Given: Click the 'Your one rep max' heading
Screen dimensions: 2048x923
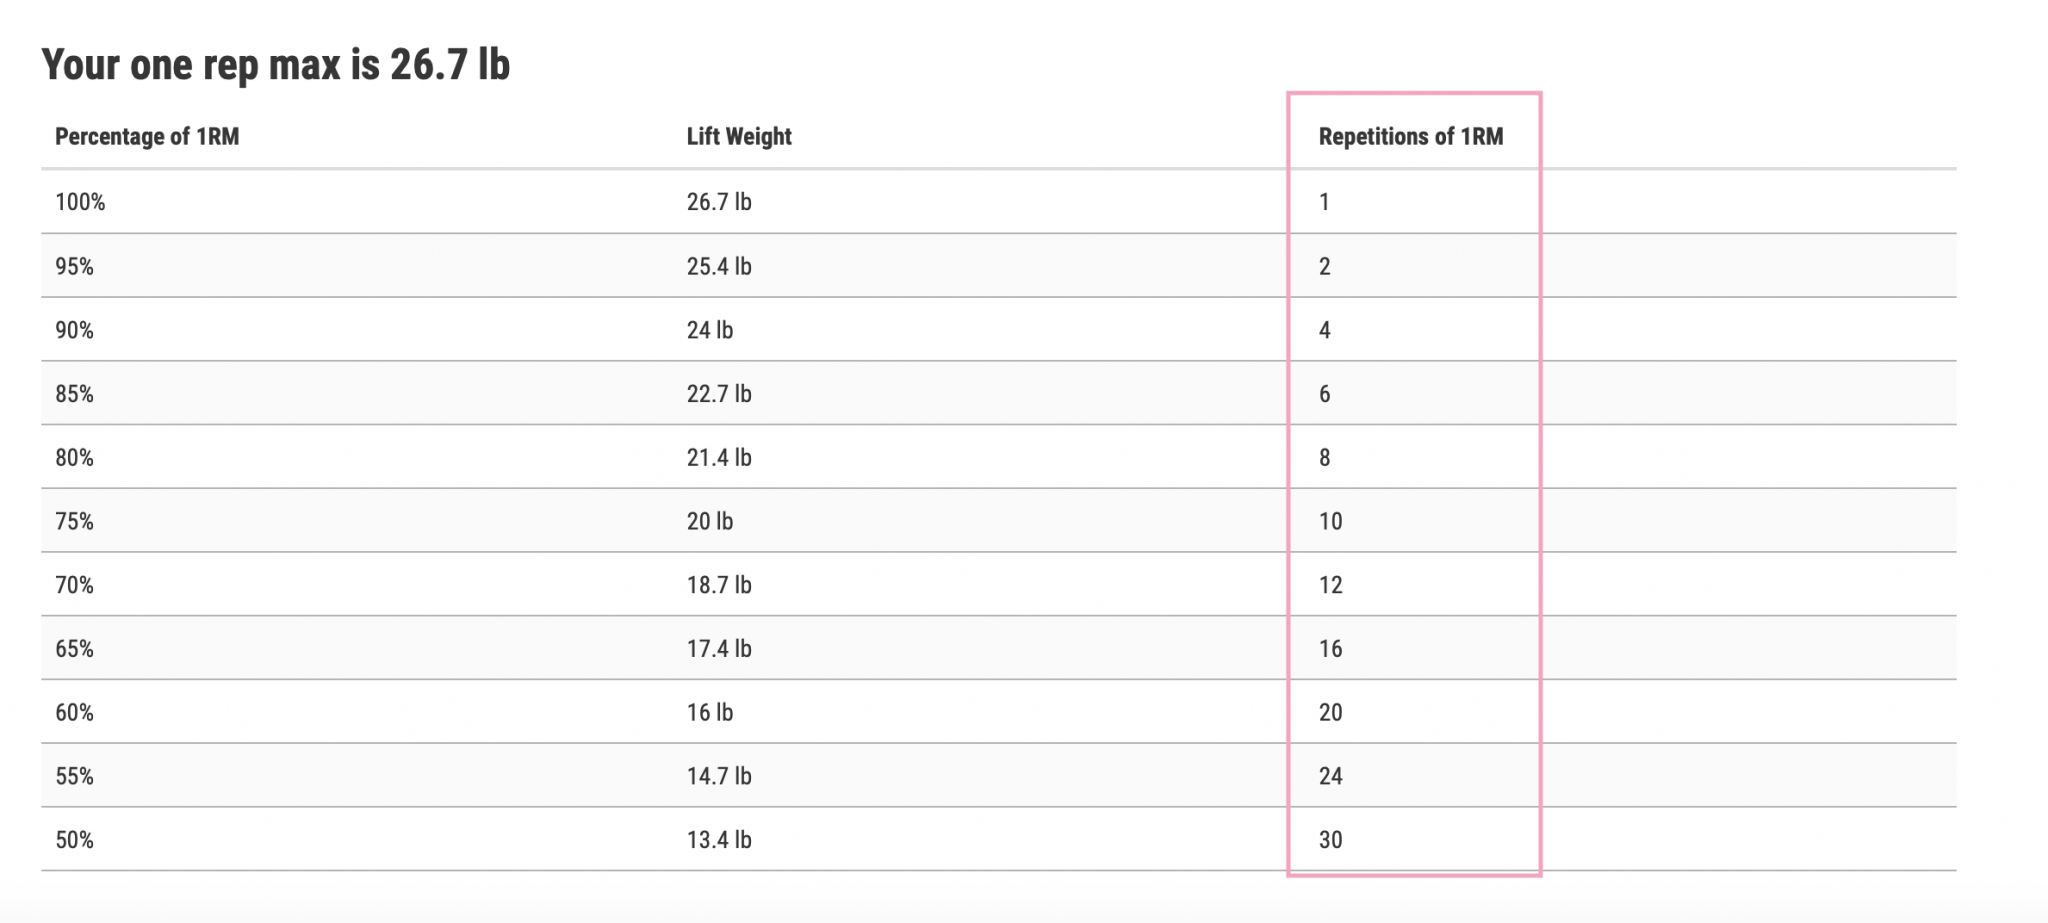Looking at the screenshot, I should [276, 65].
